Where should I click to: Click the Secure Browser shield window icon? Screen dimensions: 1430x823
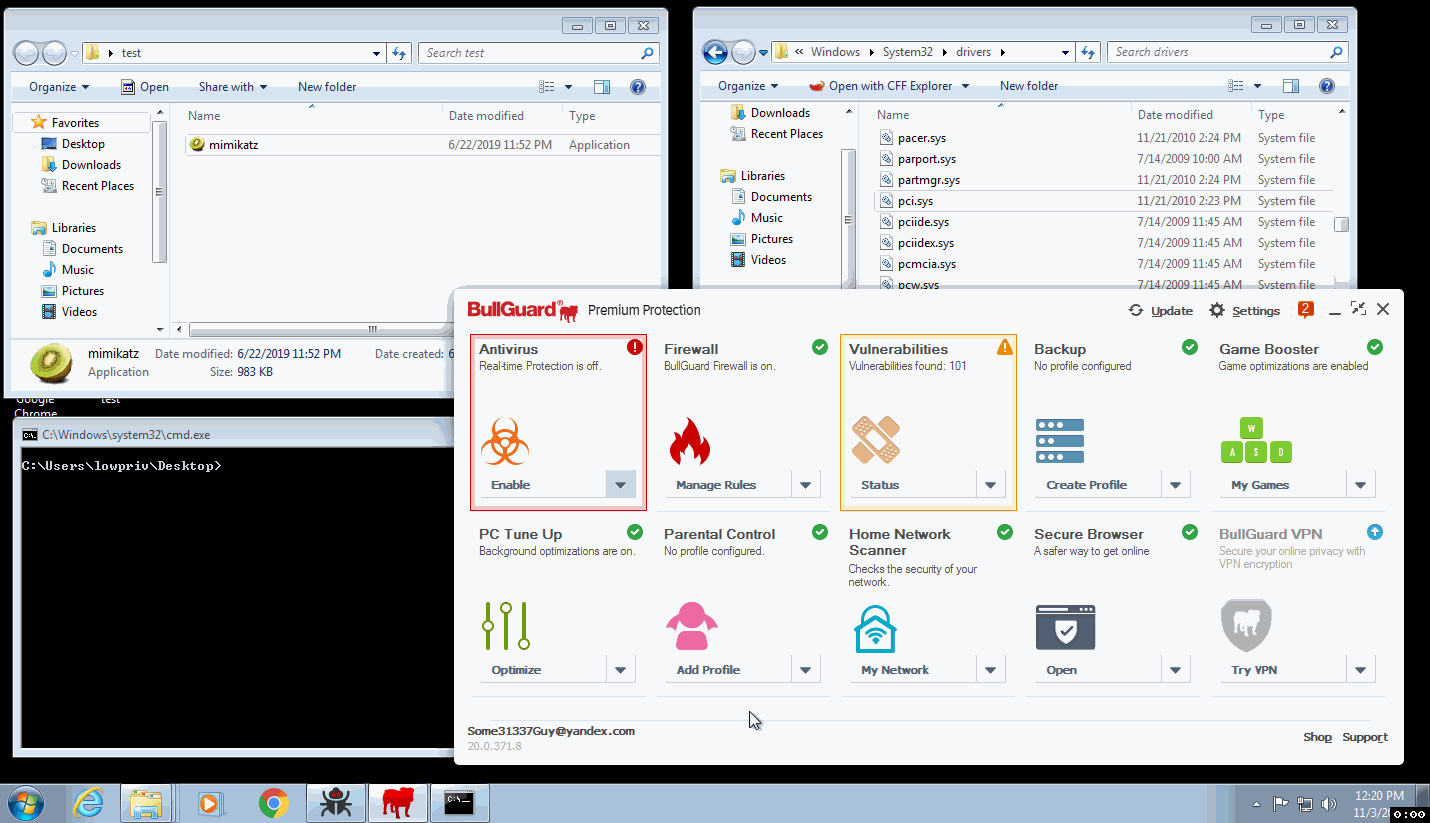pos(1065,627)
